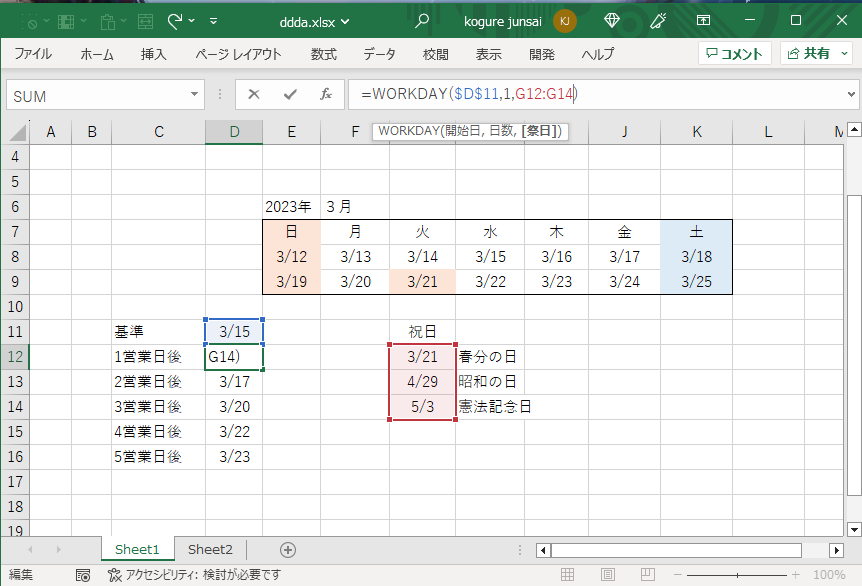The height and width of the screenshot is (586, 862).
Task: Open the 数式 ribbon tab
Action: (x=323, y=54)
